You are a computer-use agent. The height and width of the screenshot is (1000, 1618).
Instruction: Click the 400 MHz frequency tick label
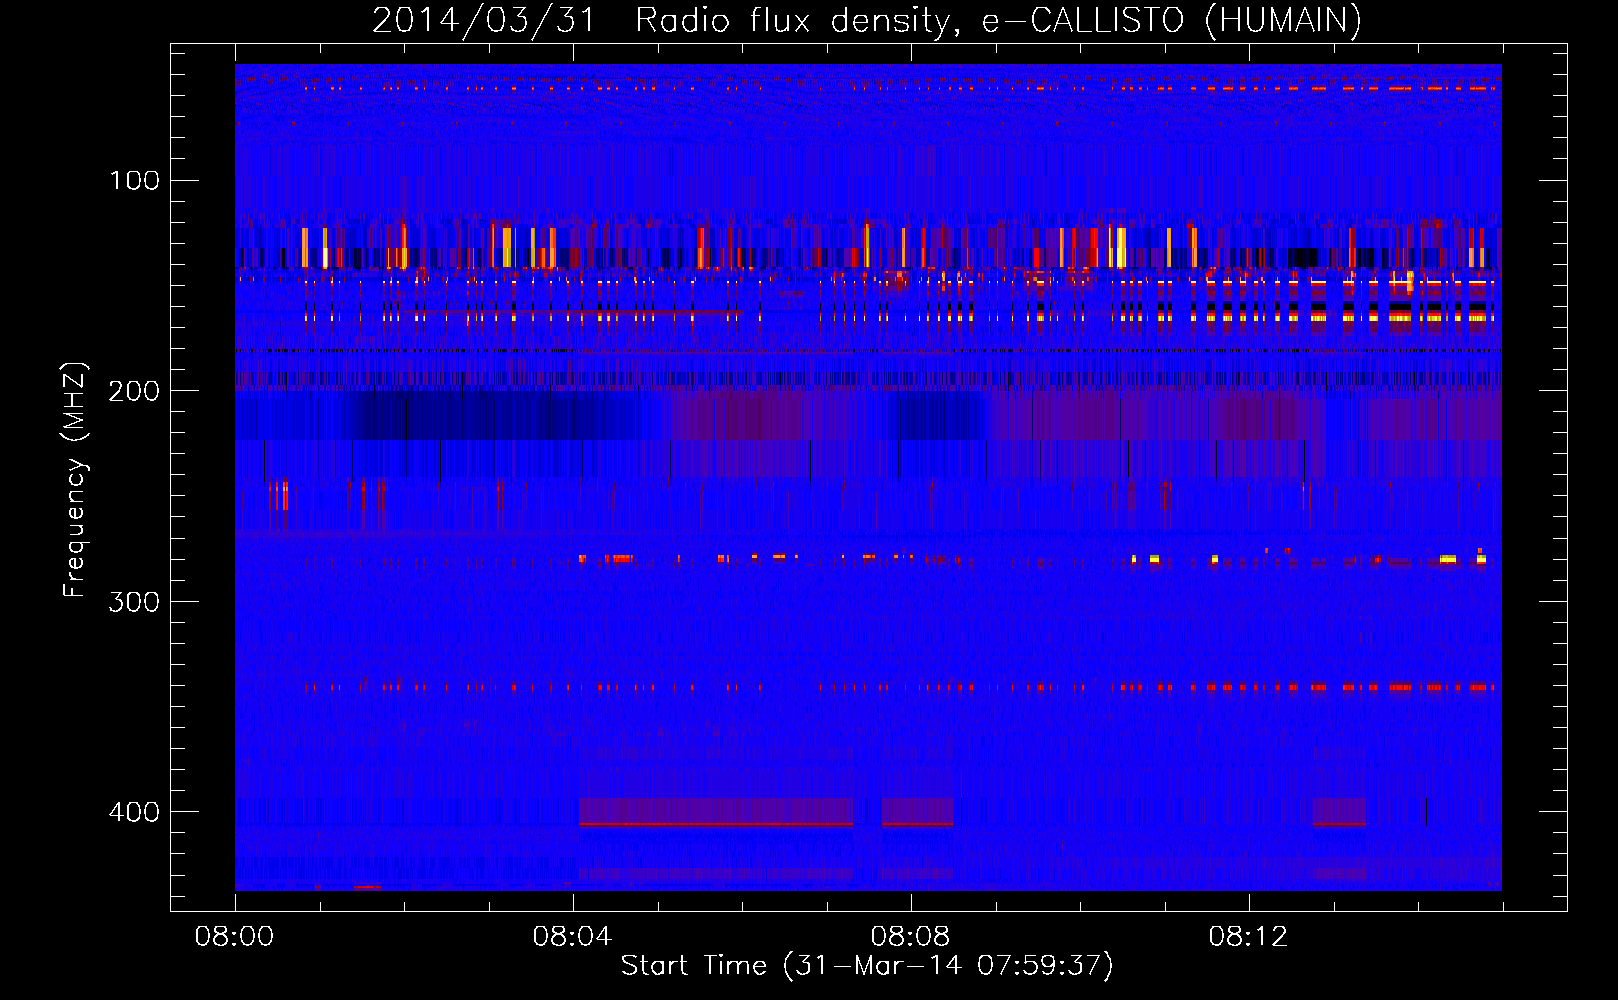click(135, 811)
